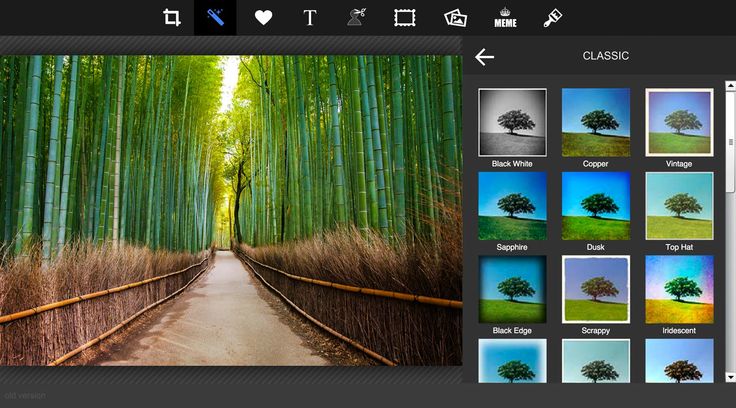Apply the Dusk filter thumbnail
Image resolution: width=736 pixels, height=408 pixels.
click(x=596, y=206)
